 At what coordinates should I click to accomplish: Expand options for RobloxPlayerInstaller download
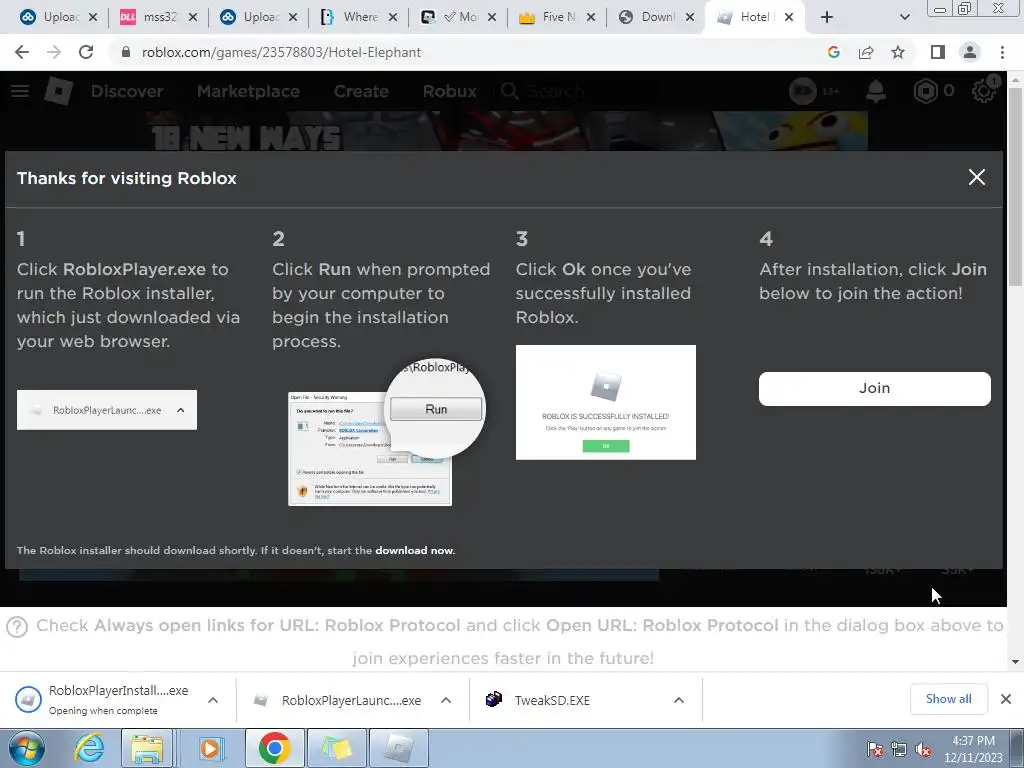213,700
